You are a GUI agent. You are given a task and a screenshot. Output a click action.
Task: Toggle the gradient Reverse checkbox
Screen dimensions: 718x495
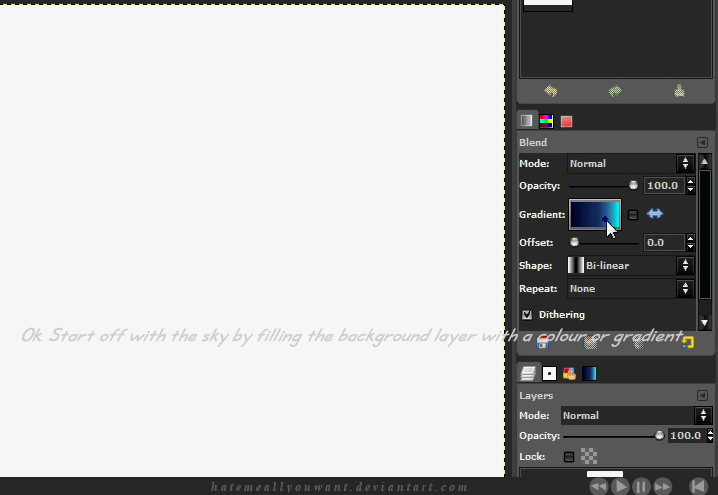(x=633, y=215)
